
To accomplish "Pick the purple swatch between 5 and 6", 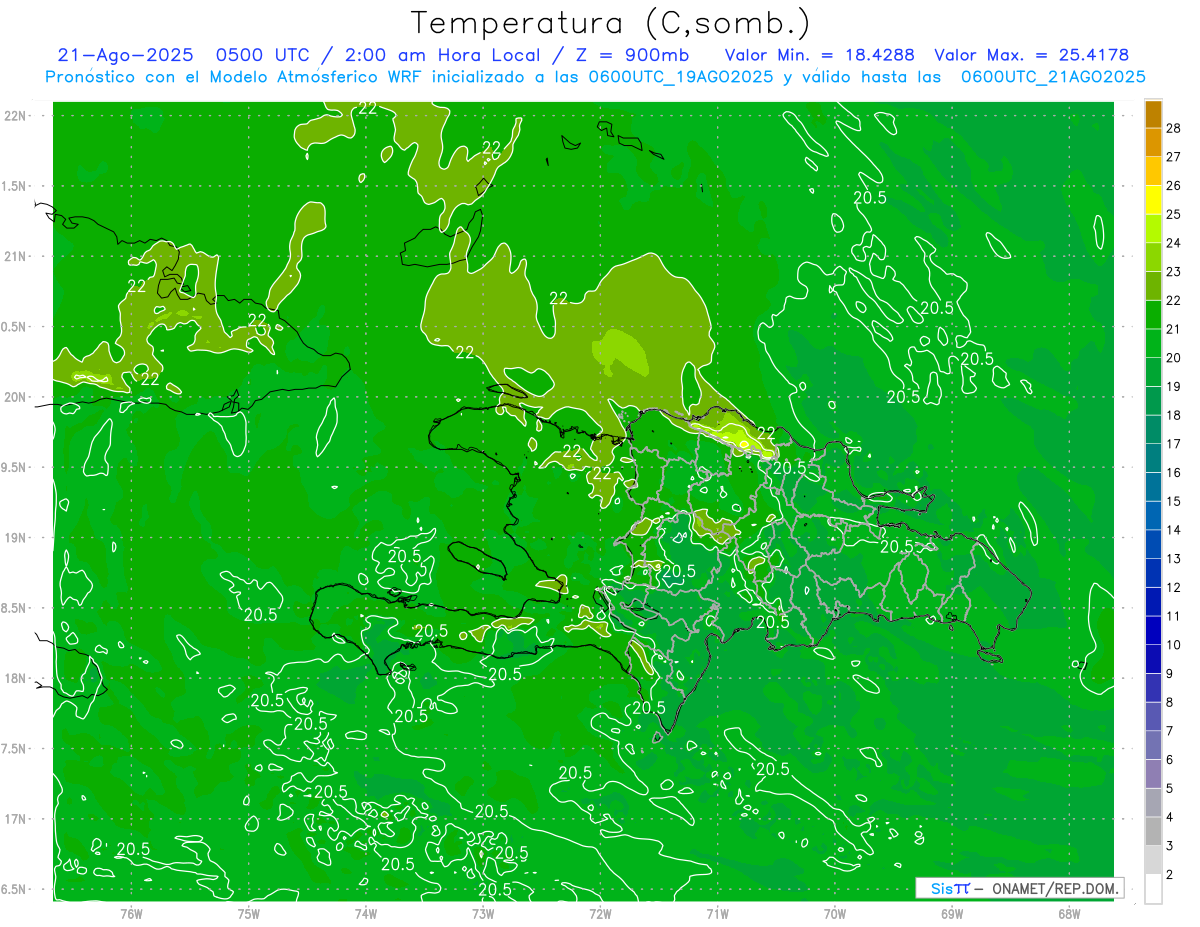I will point(1153,775).
